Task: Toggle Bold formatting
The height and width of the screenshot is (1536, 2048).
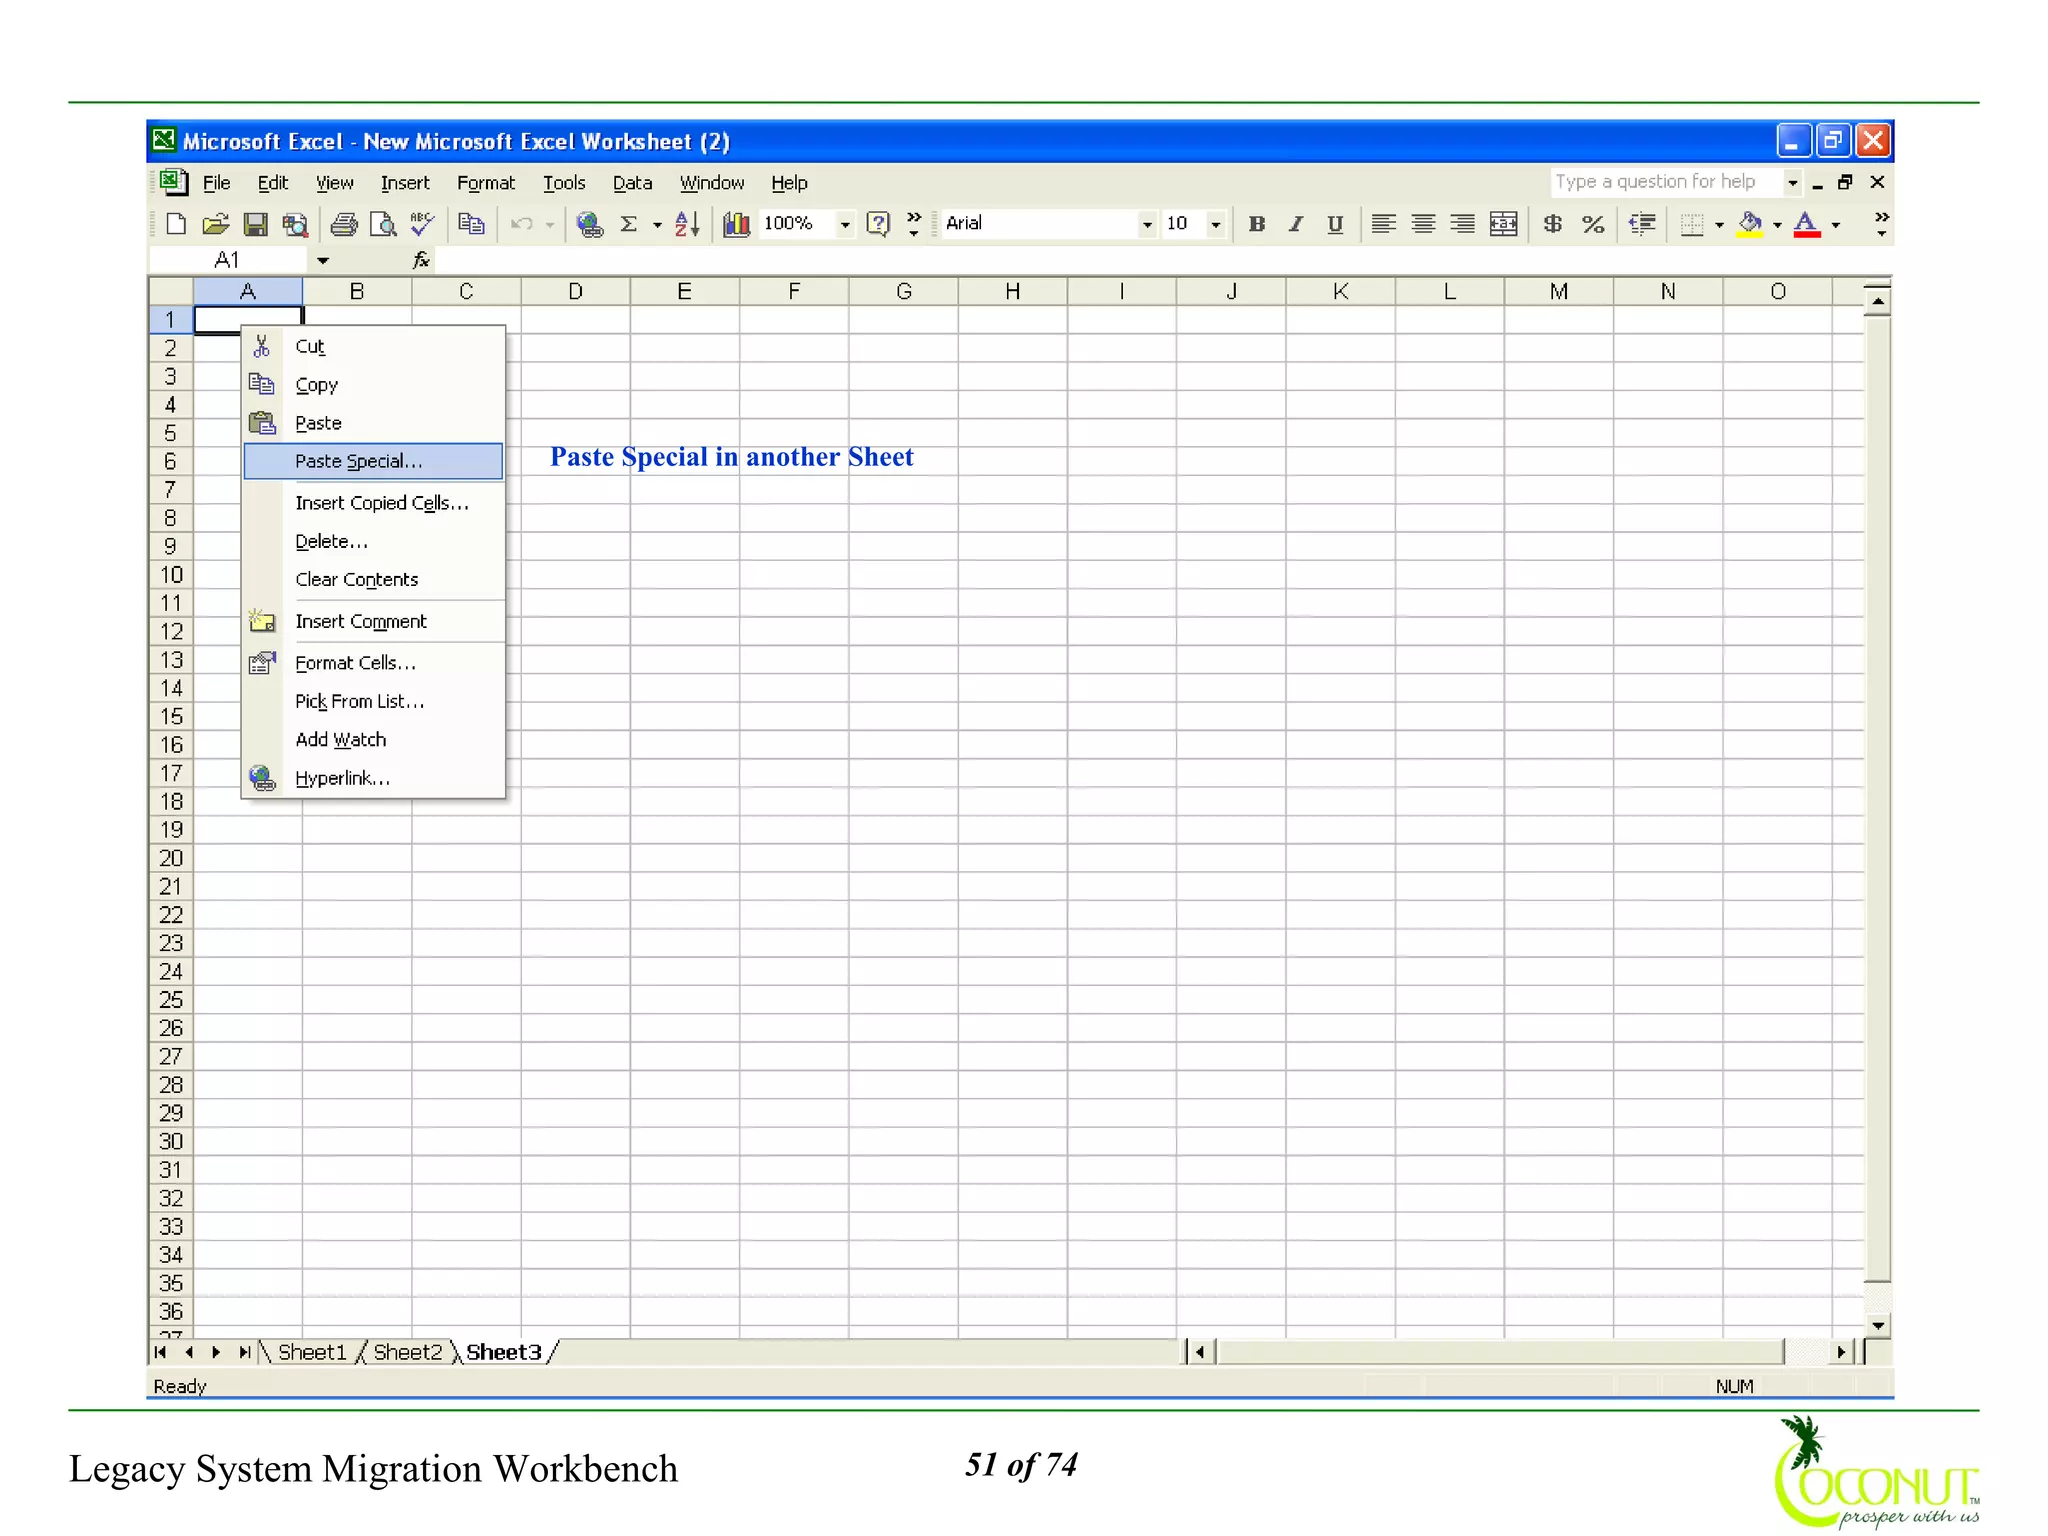Action: tap(1257, 224)
